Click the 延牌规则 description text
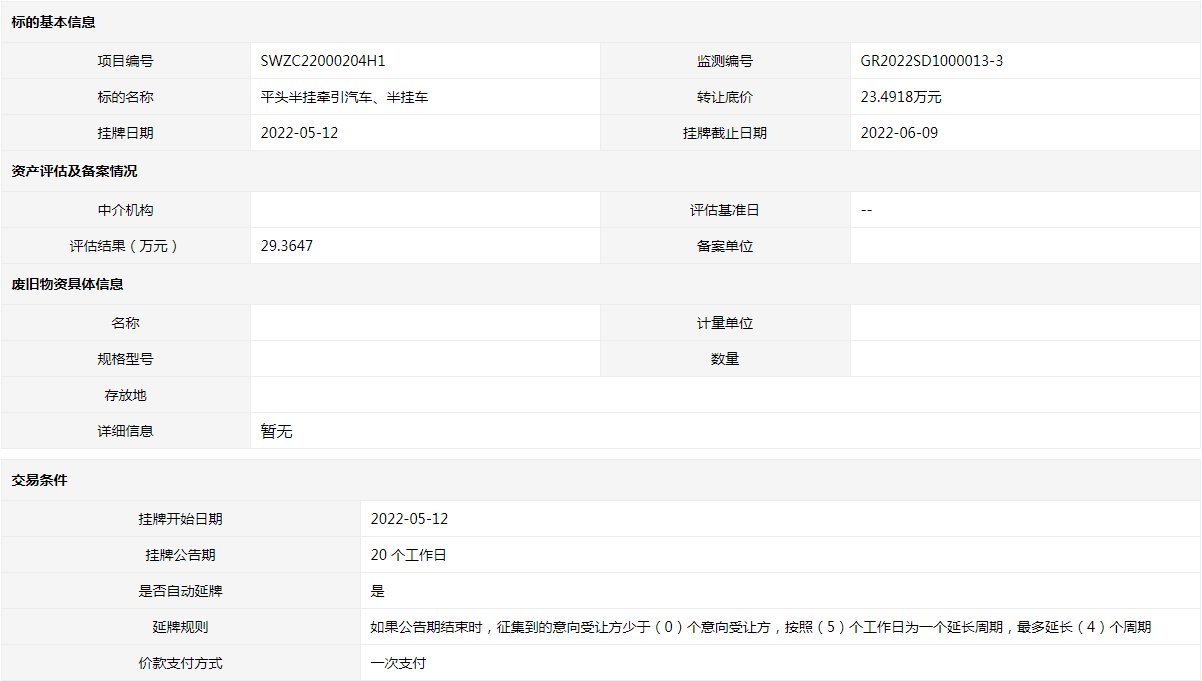1202x681 pixels. (x=760, y=627)
